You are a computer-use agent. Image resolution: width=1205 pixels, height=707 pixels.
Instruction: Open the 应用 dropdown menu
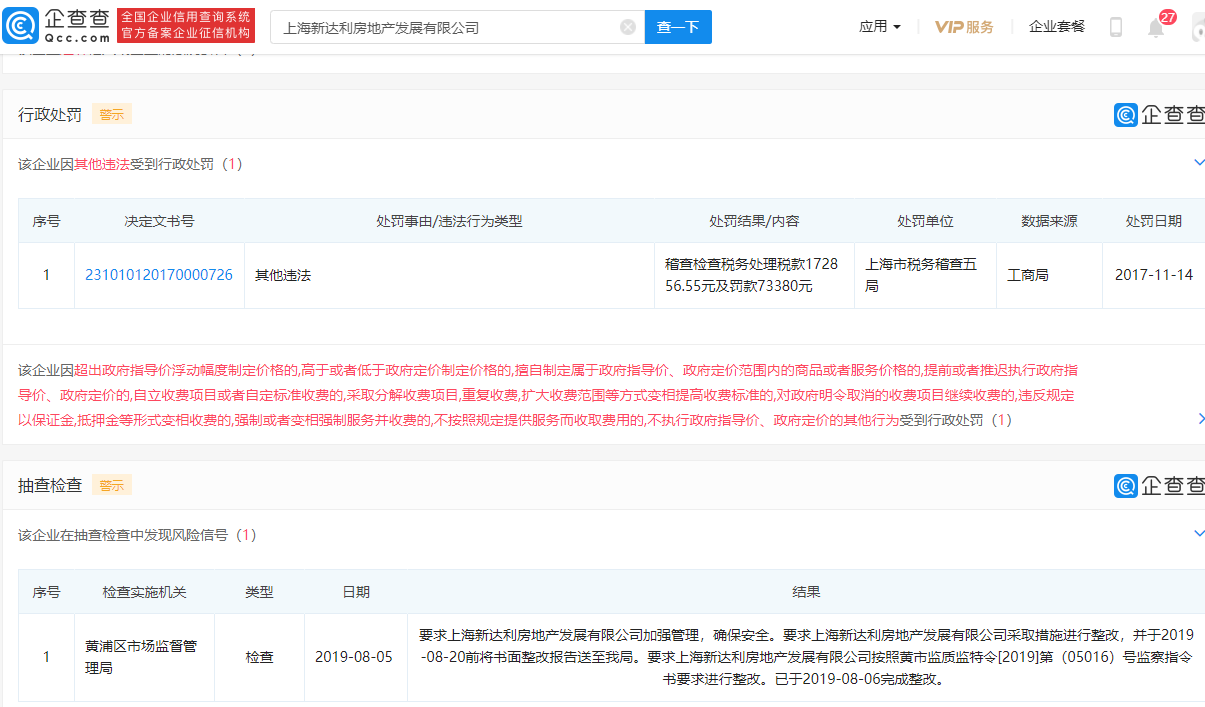pos(880,27)
